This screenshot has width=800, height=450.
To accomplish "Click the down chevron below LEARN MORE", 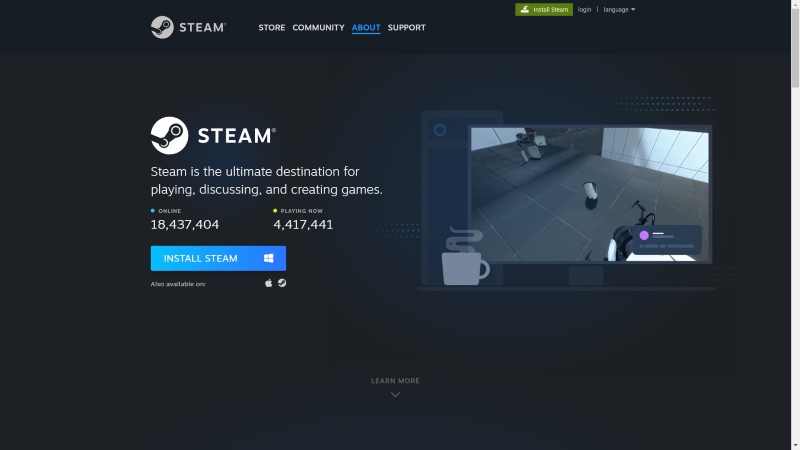I will pyautogui.click(x=395, y=394).
